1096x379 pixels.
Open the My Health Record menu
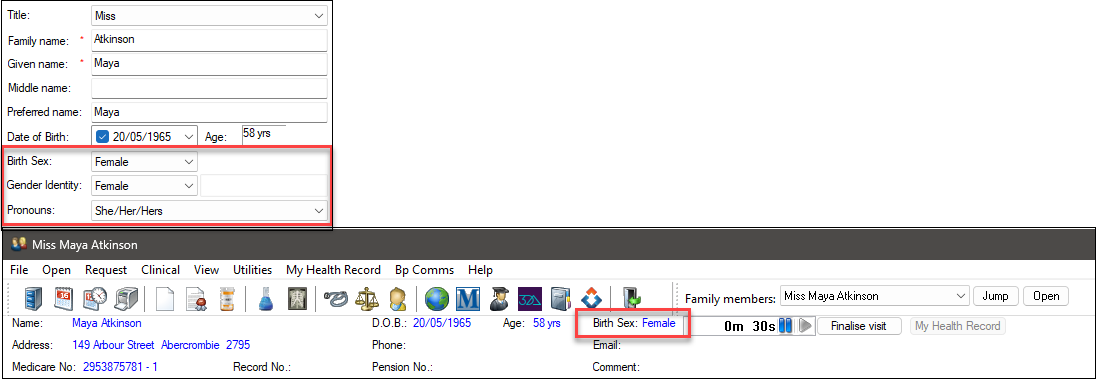point(333,270)
